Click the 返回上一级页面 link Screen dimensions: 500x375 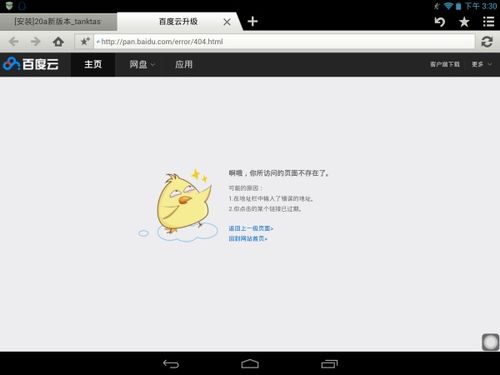(251, 228)
